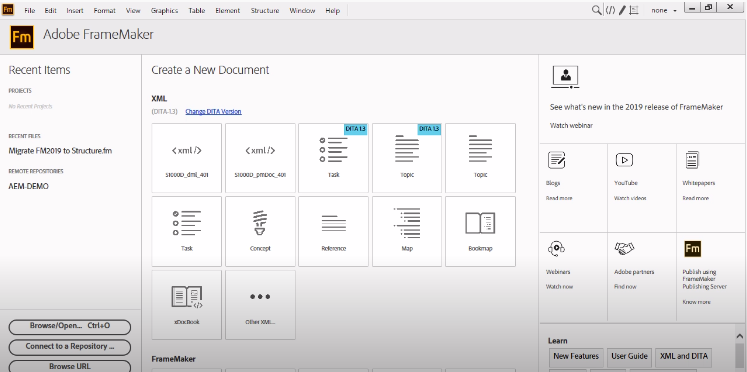The height and width of the screenshot is (372, 747).
Task: Click Know more under Publishing Server
Action: pyautogui.click(x=696, y=302)
